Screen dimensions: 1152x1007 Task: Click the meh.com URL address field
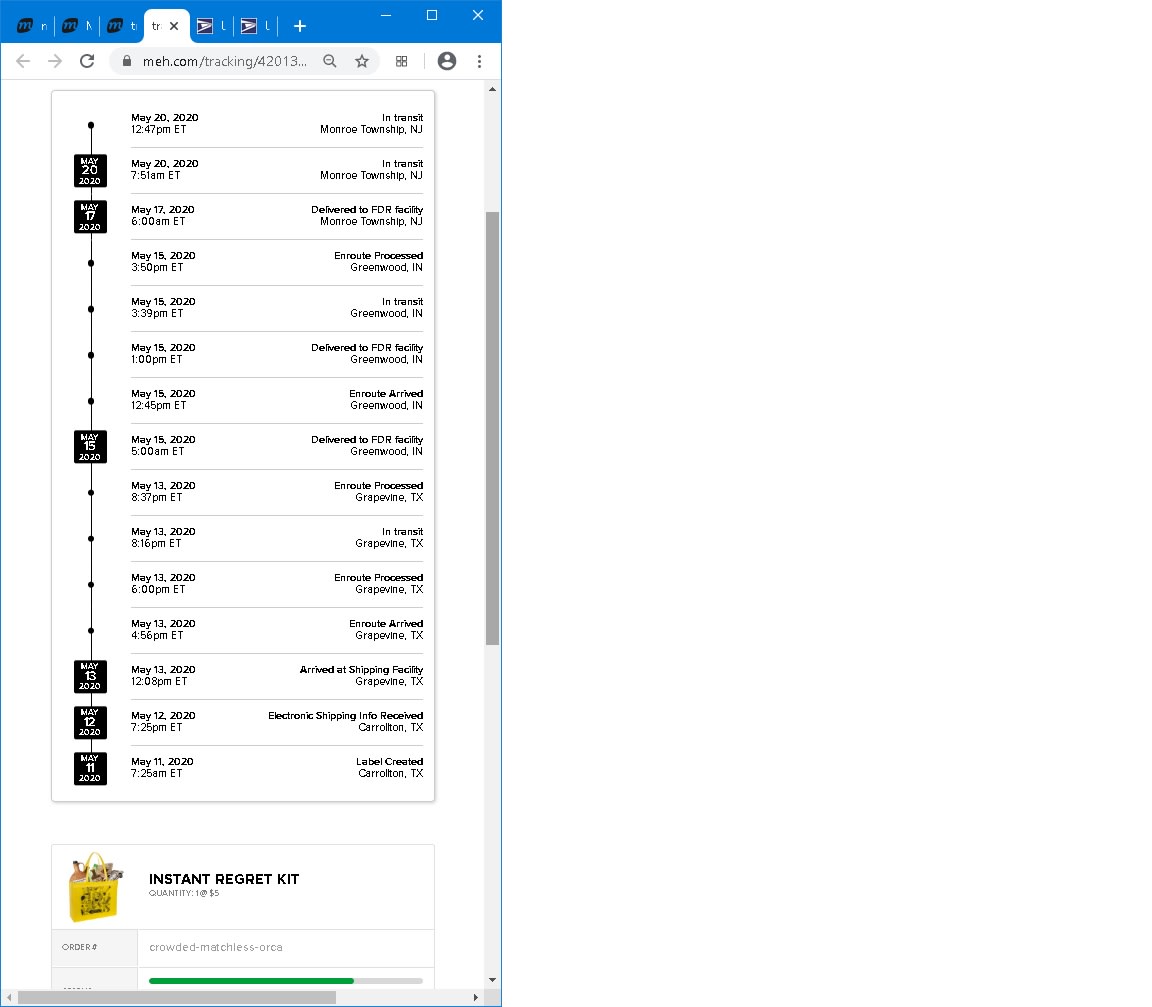pyautogui.click(x=225, y=61)
